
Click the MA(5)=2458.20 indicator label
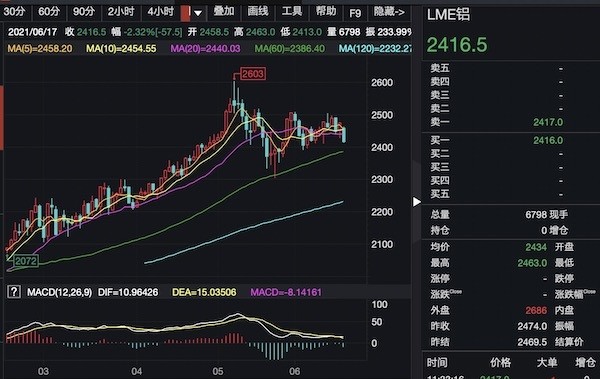[39, 49]
